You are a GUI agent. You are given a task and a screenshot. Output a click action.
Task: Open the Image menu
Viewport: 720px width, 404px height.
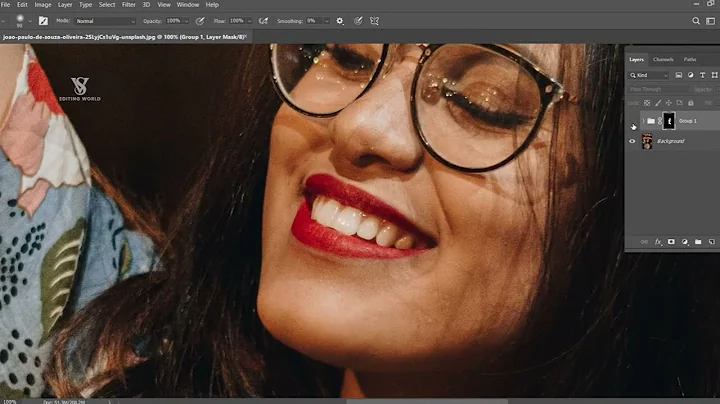point(43,5)
